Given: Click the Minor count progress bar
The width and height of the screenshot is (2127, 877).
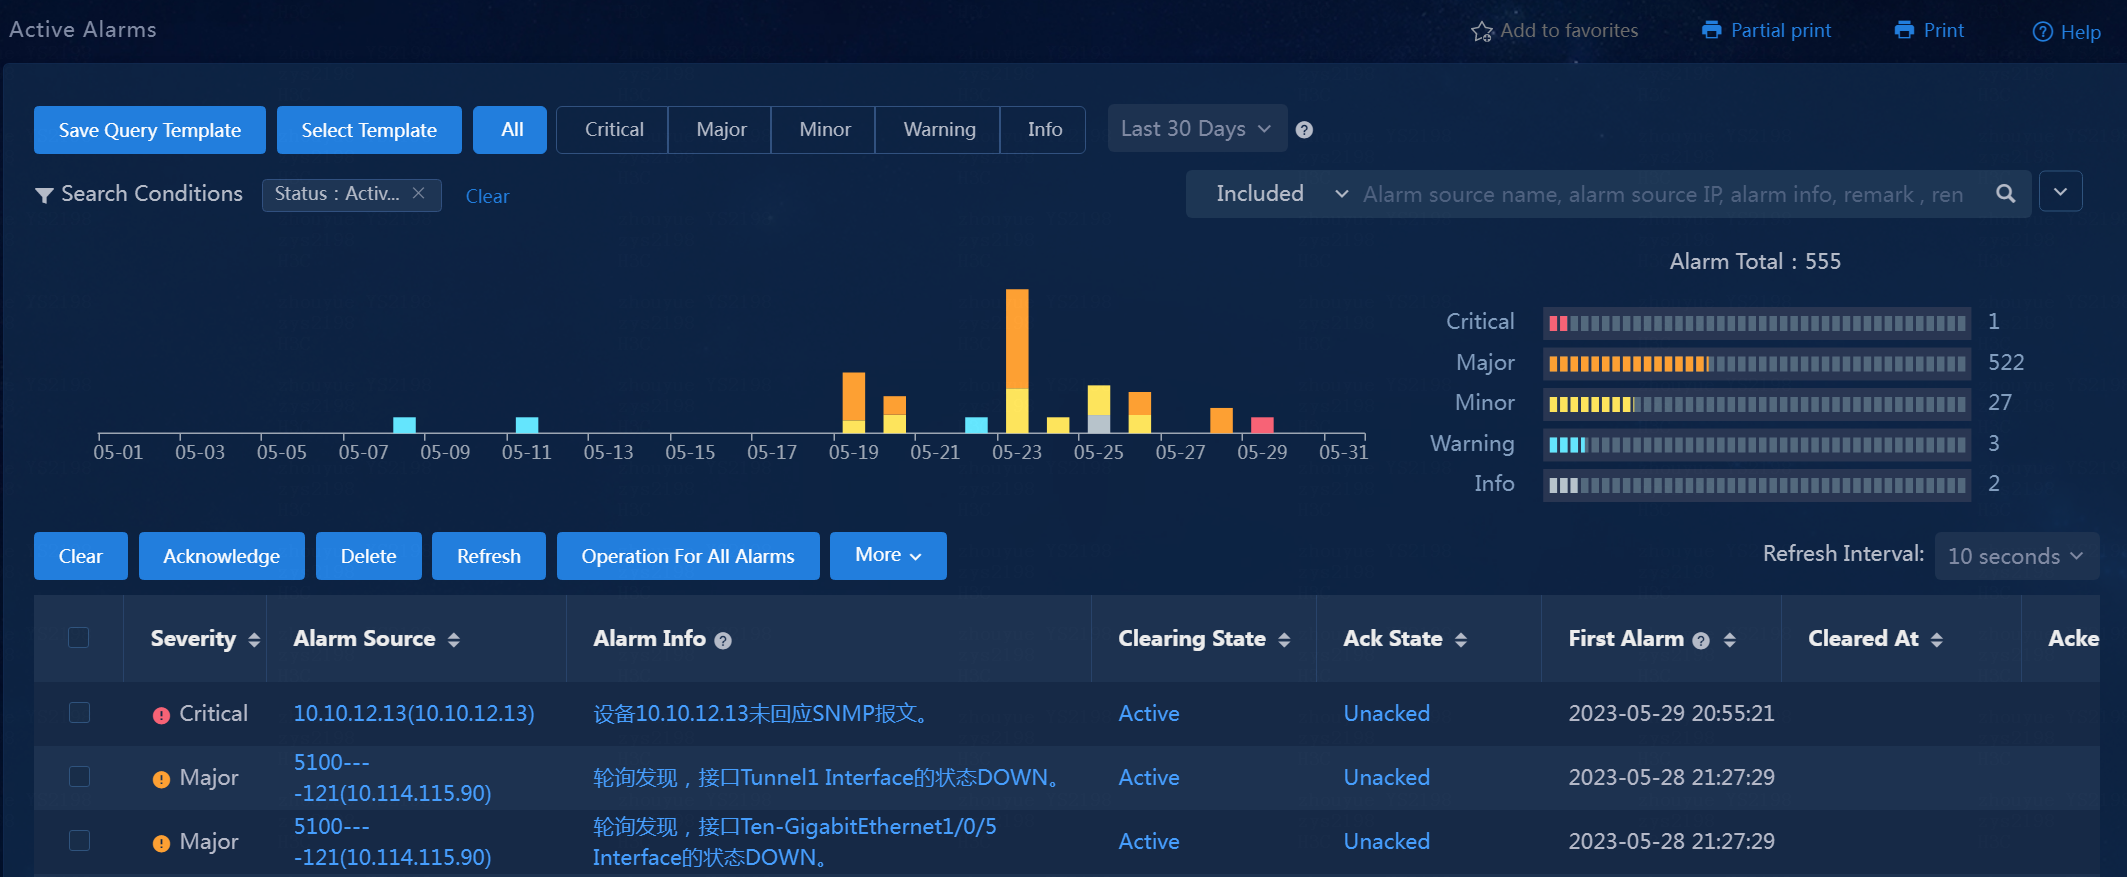Looking at the screenshot, I should tap(1756, 404).
